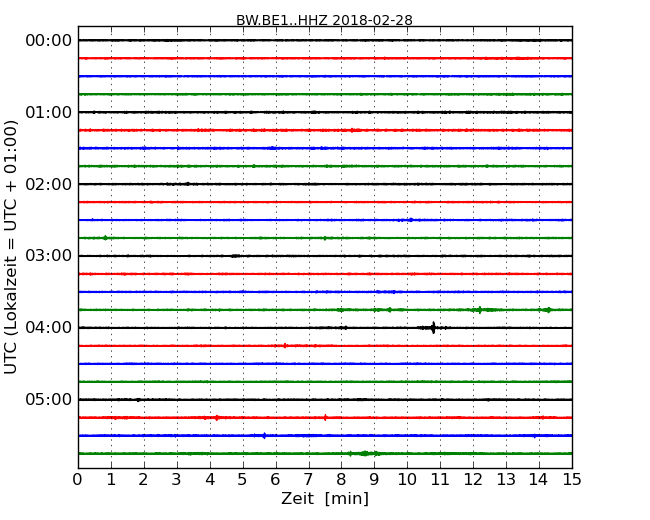
Task: Click x-axis tick label 12
Action: [x=473, y=480]
